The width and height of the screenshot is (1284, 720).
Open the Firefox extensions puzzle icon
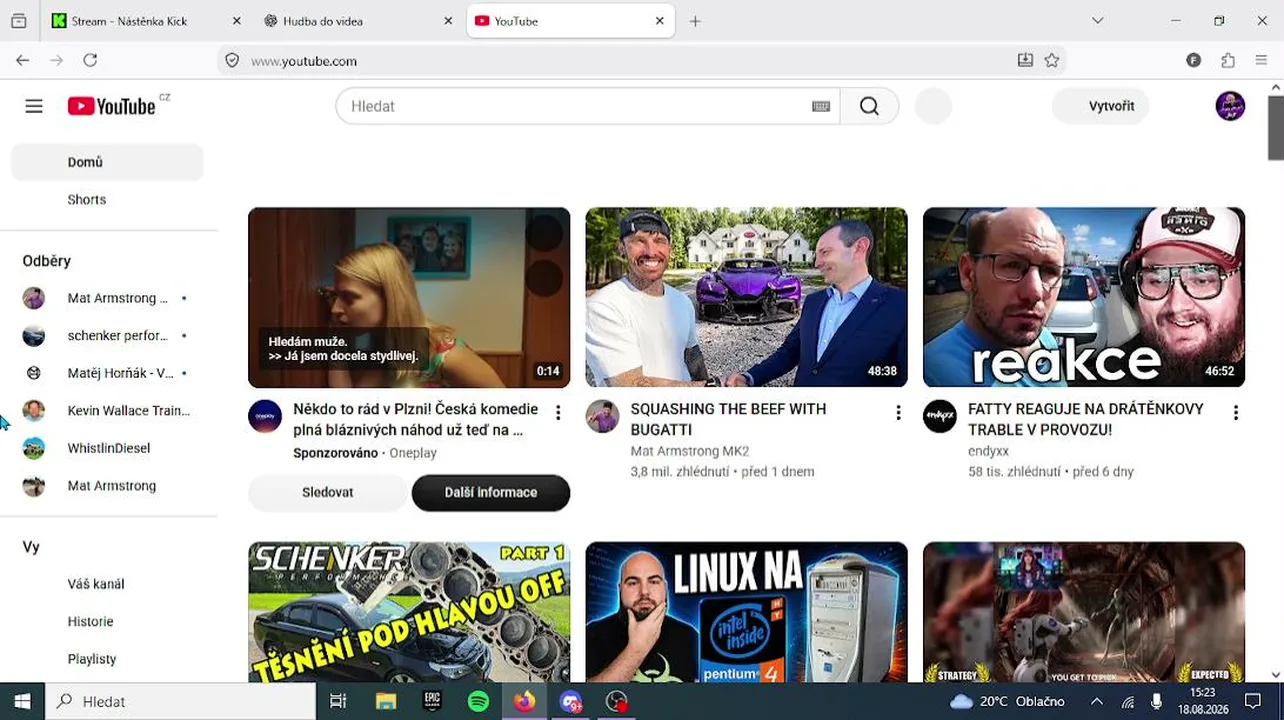(1228, 61)
